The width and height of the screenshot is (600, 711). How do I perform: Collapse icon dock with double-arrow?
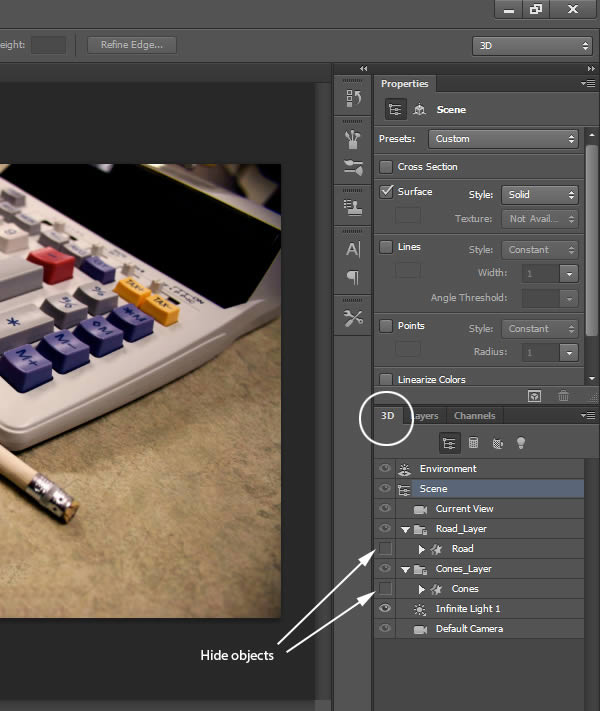363,68
